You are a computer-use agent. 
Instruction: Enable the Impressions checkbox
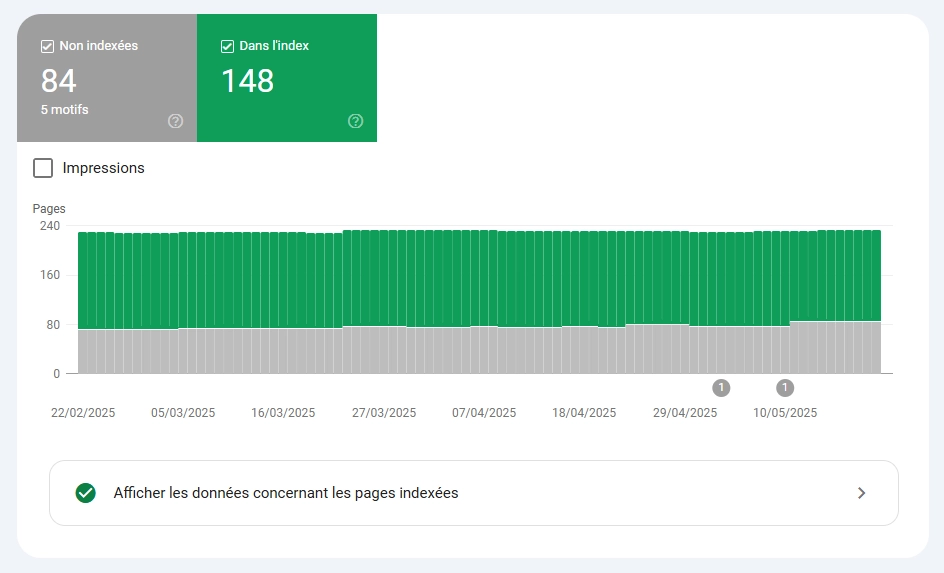pyautogui.click(x=43, y=168)
